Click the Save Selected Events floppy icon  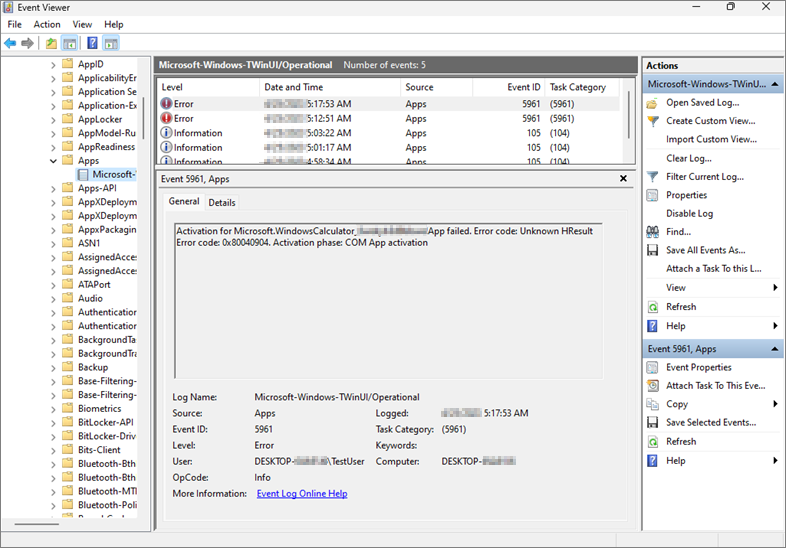(652, 422)
